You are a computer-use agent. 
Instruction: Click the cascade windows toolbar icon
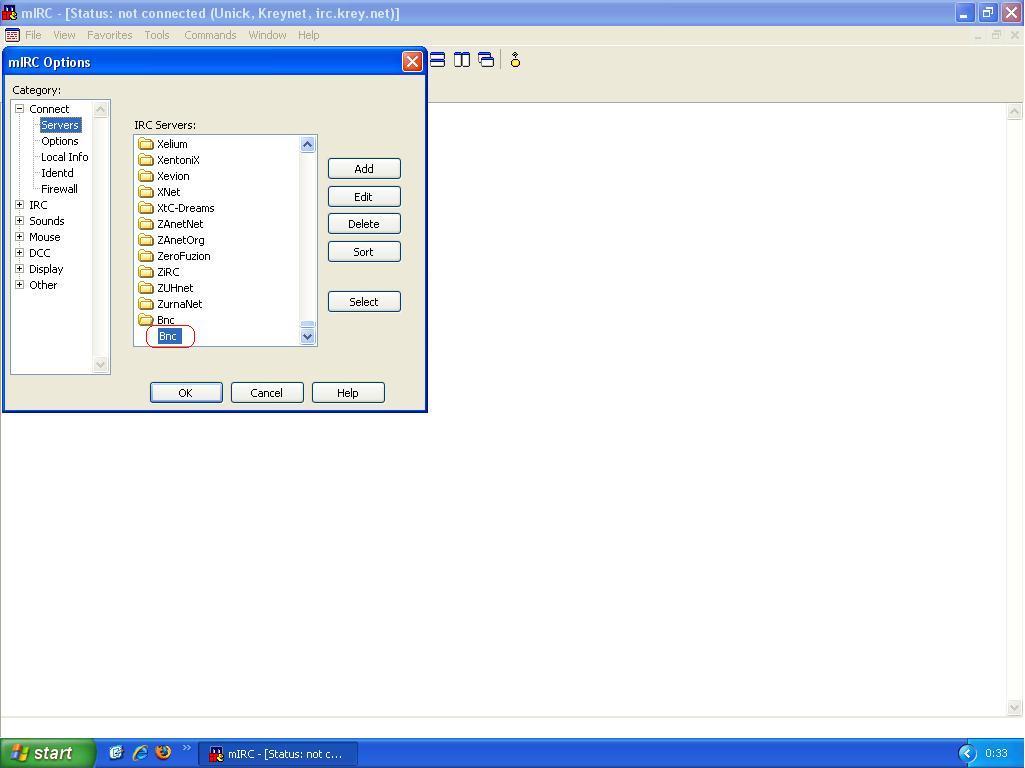(486, 60)
